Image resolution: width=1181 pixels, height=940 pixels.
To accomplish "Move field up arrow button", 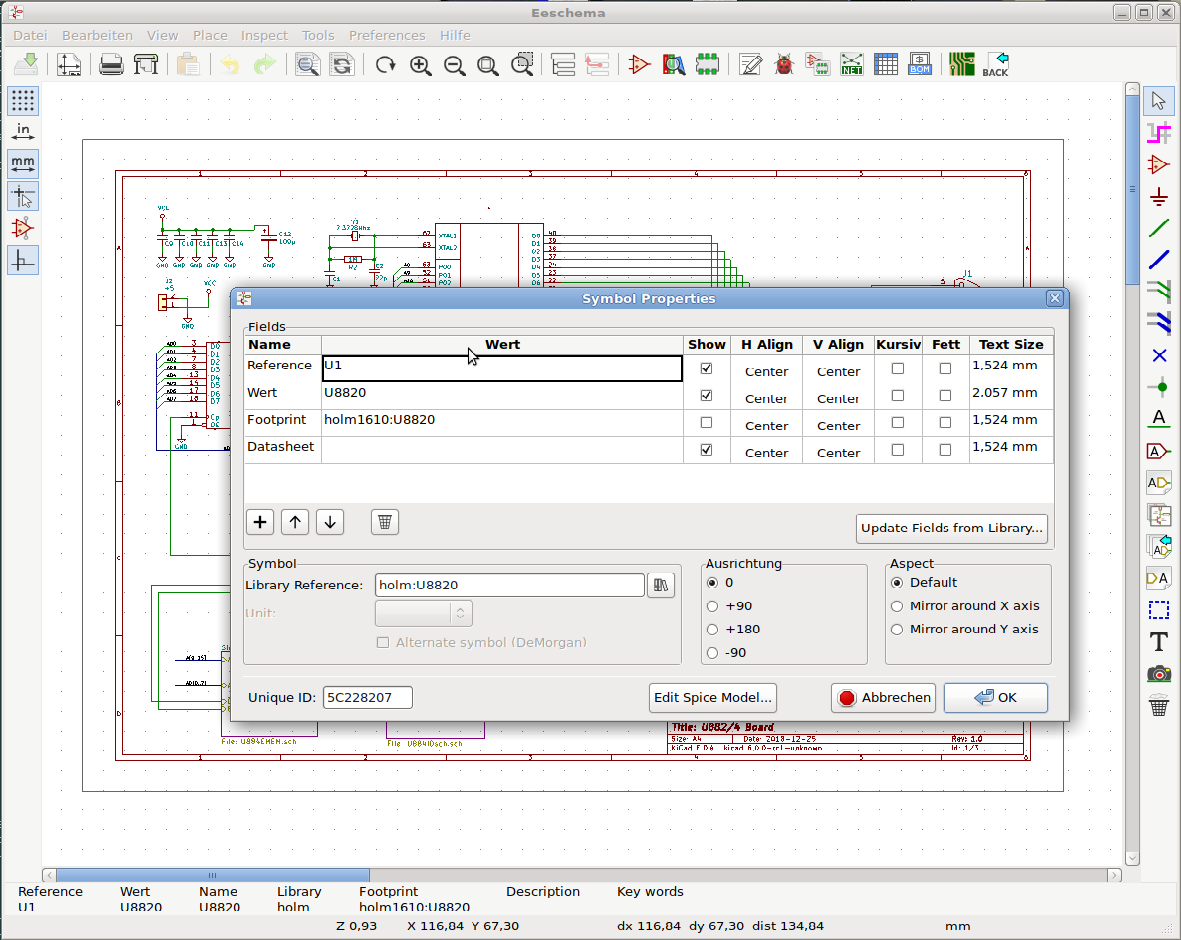I will coord(295,522).
